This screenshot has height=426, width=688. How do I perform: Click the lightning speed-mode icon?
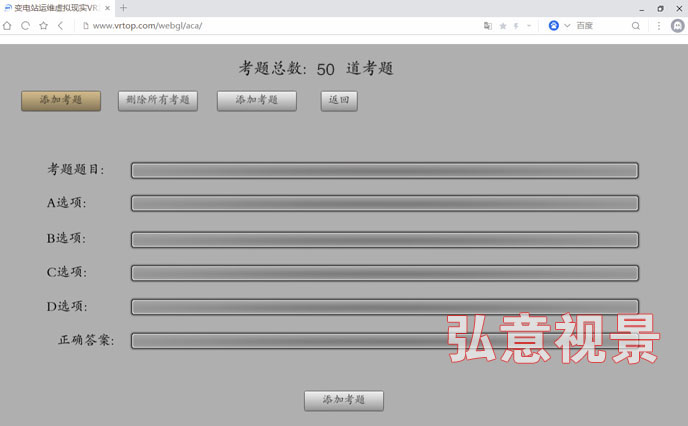(516, 26)
